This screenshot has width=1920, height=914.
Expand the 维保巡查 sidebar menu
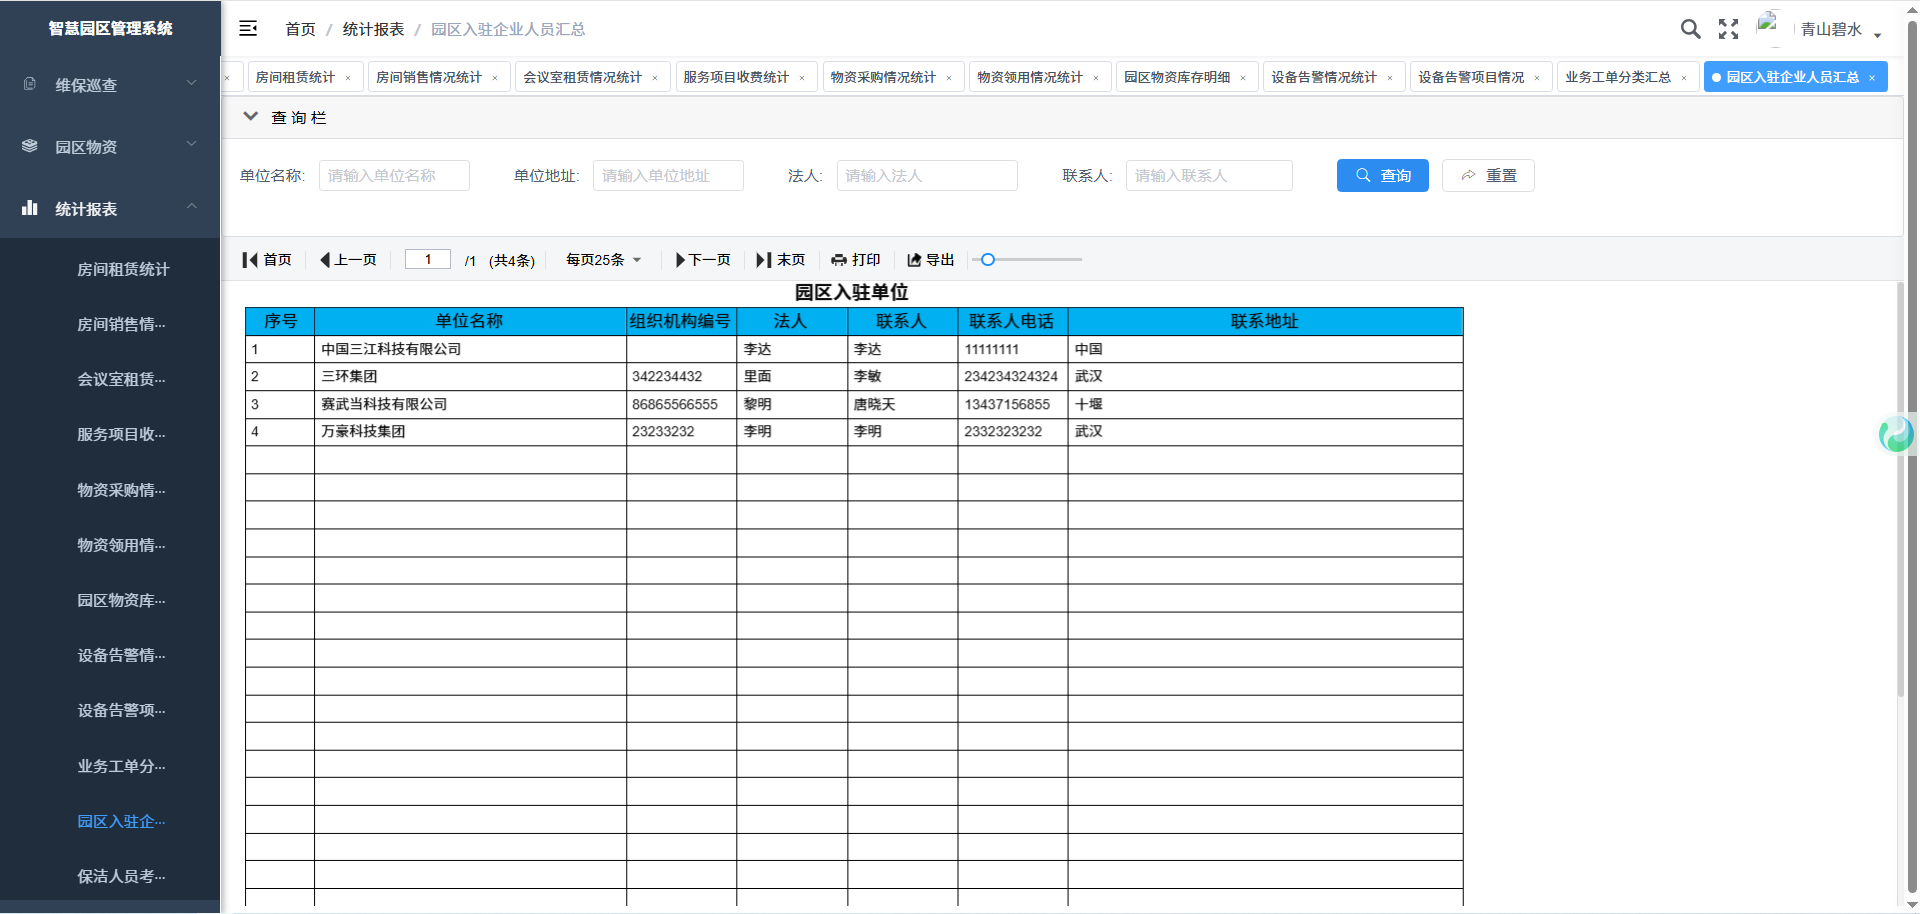[x=110, y=85]
